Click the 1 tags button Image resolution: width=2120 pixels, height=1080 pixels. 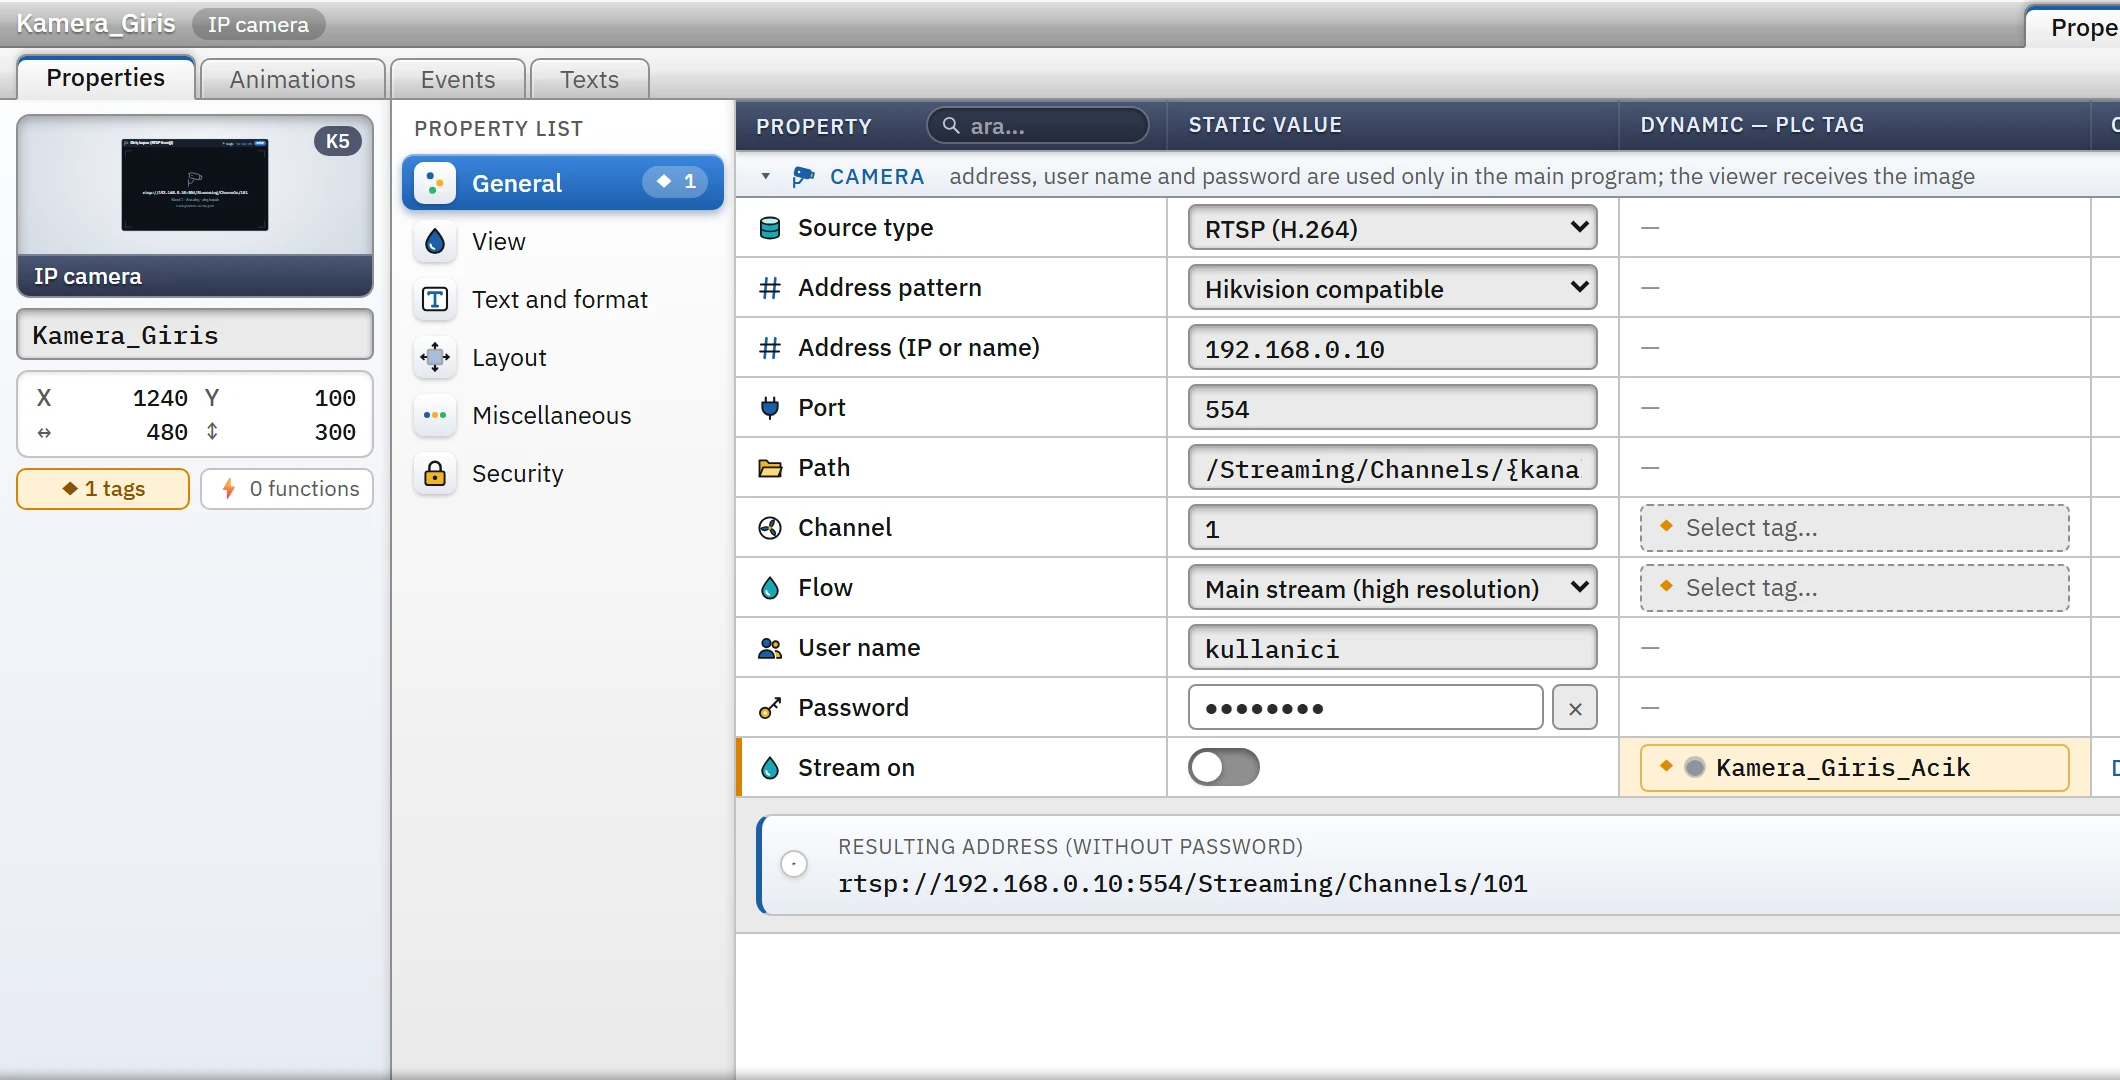point(103,489)
